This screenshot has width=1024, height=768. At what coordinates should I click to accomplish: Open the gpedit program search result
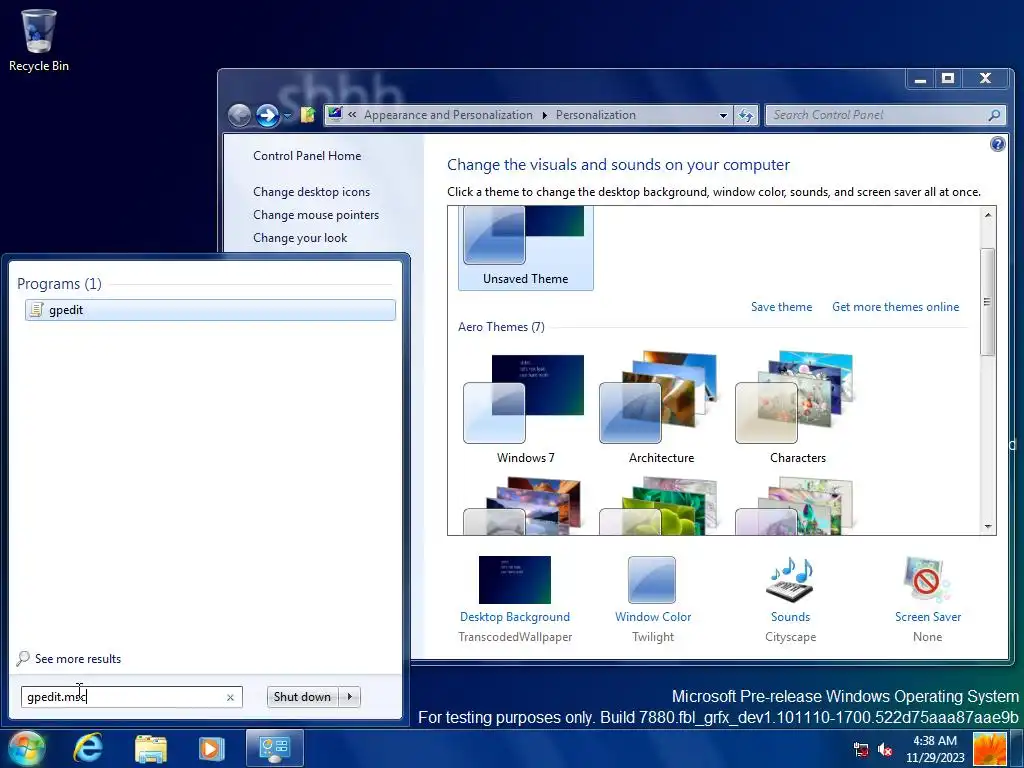(210, 310)
